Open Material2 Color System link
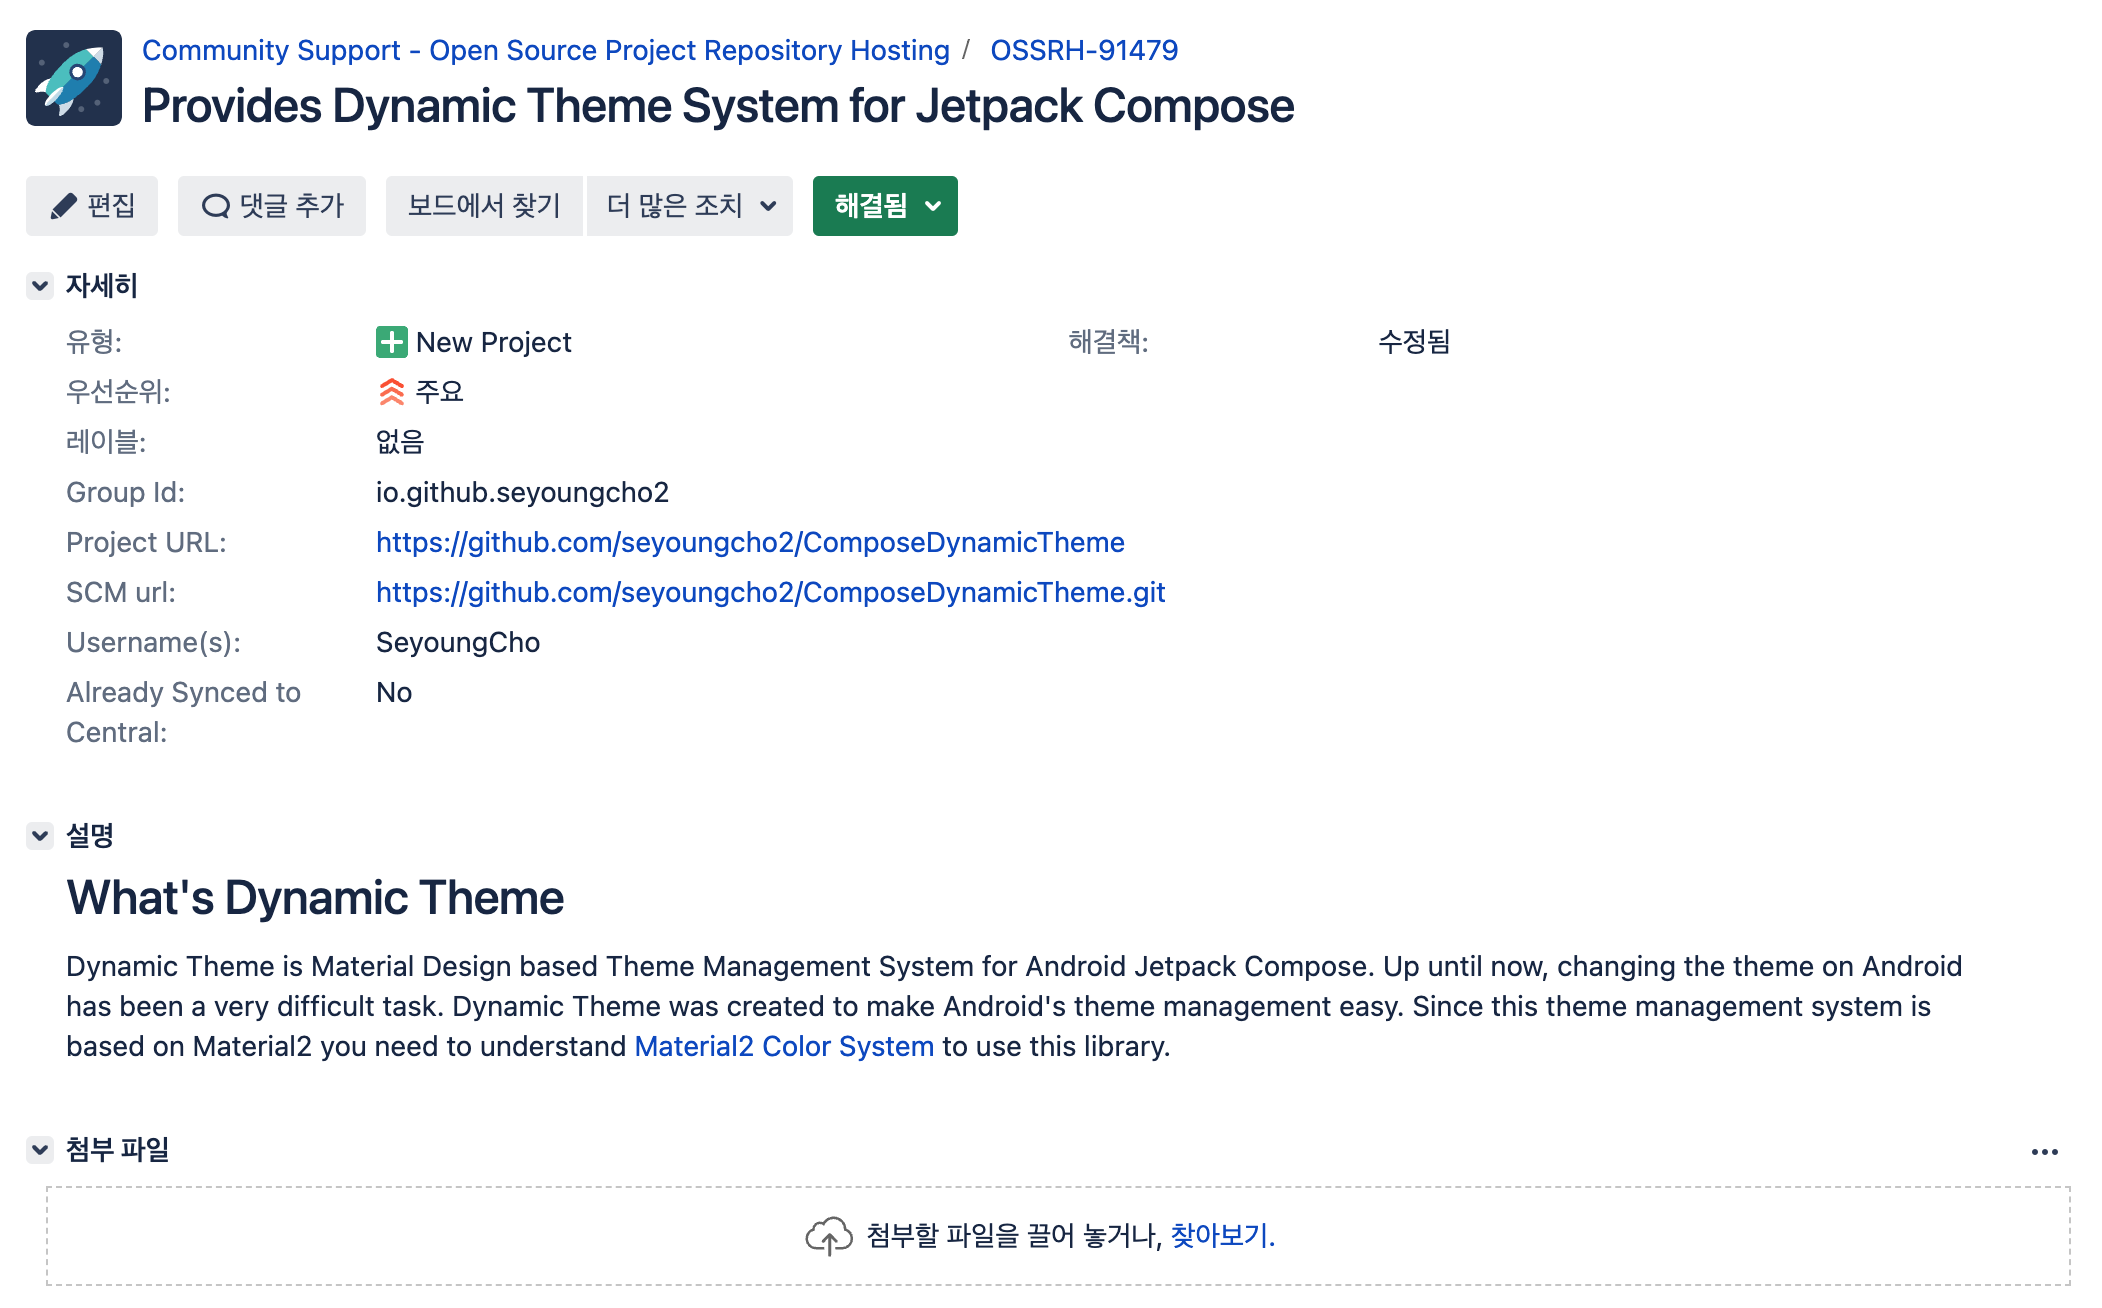Image resolution: width=2102 pixels, height=1308 pixels. tap(784, 1046)
